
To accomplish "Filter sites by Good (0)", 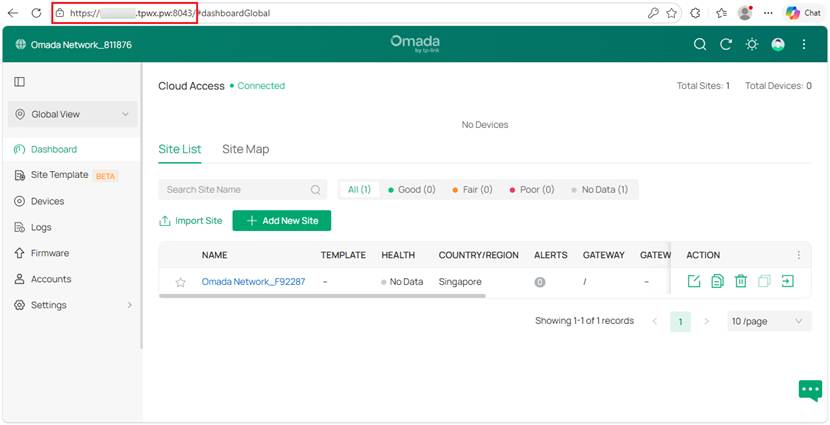I will (412, 189).
